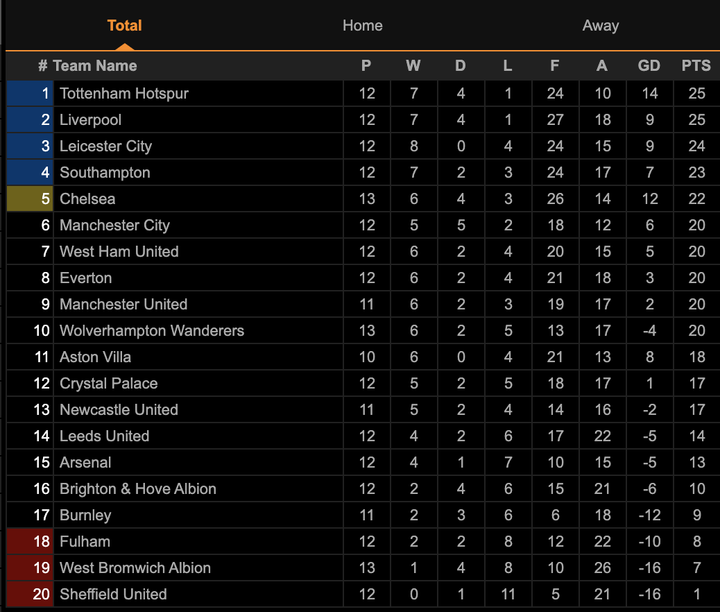The height and width of the screenshot is (612, 720).
Task: Sort by W wins column header
Action: 413,66
